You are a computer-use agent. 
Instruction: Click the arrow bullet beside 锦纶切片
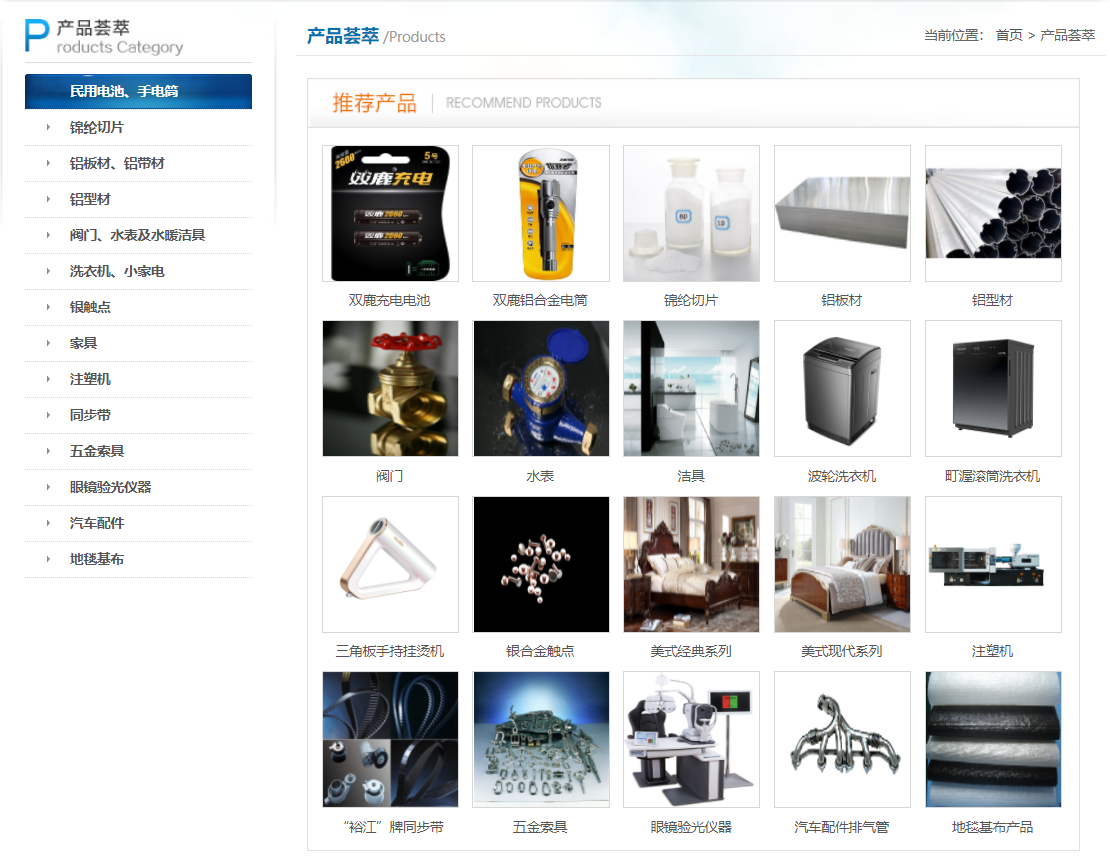[x=48, y=127]
